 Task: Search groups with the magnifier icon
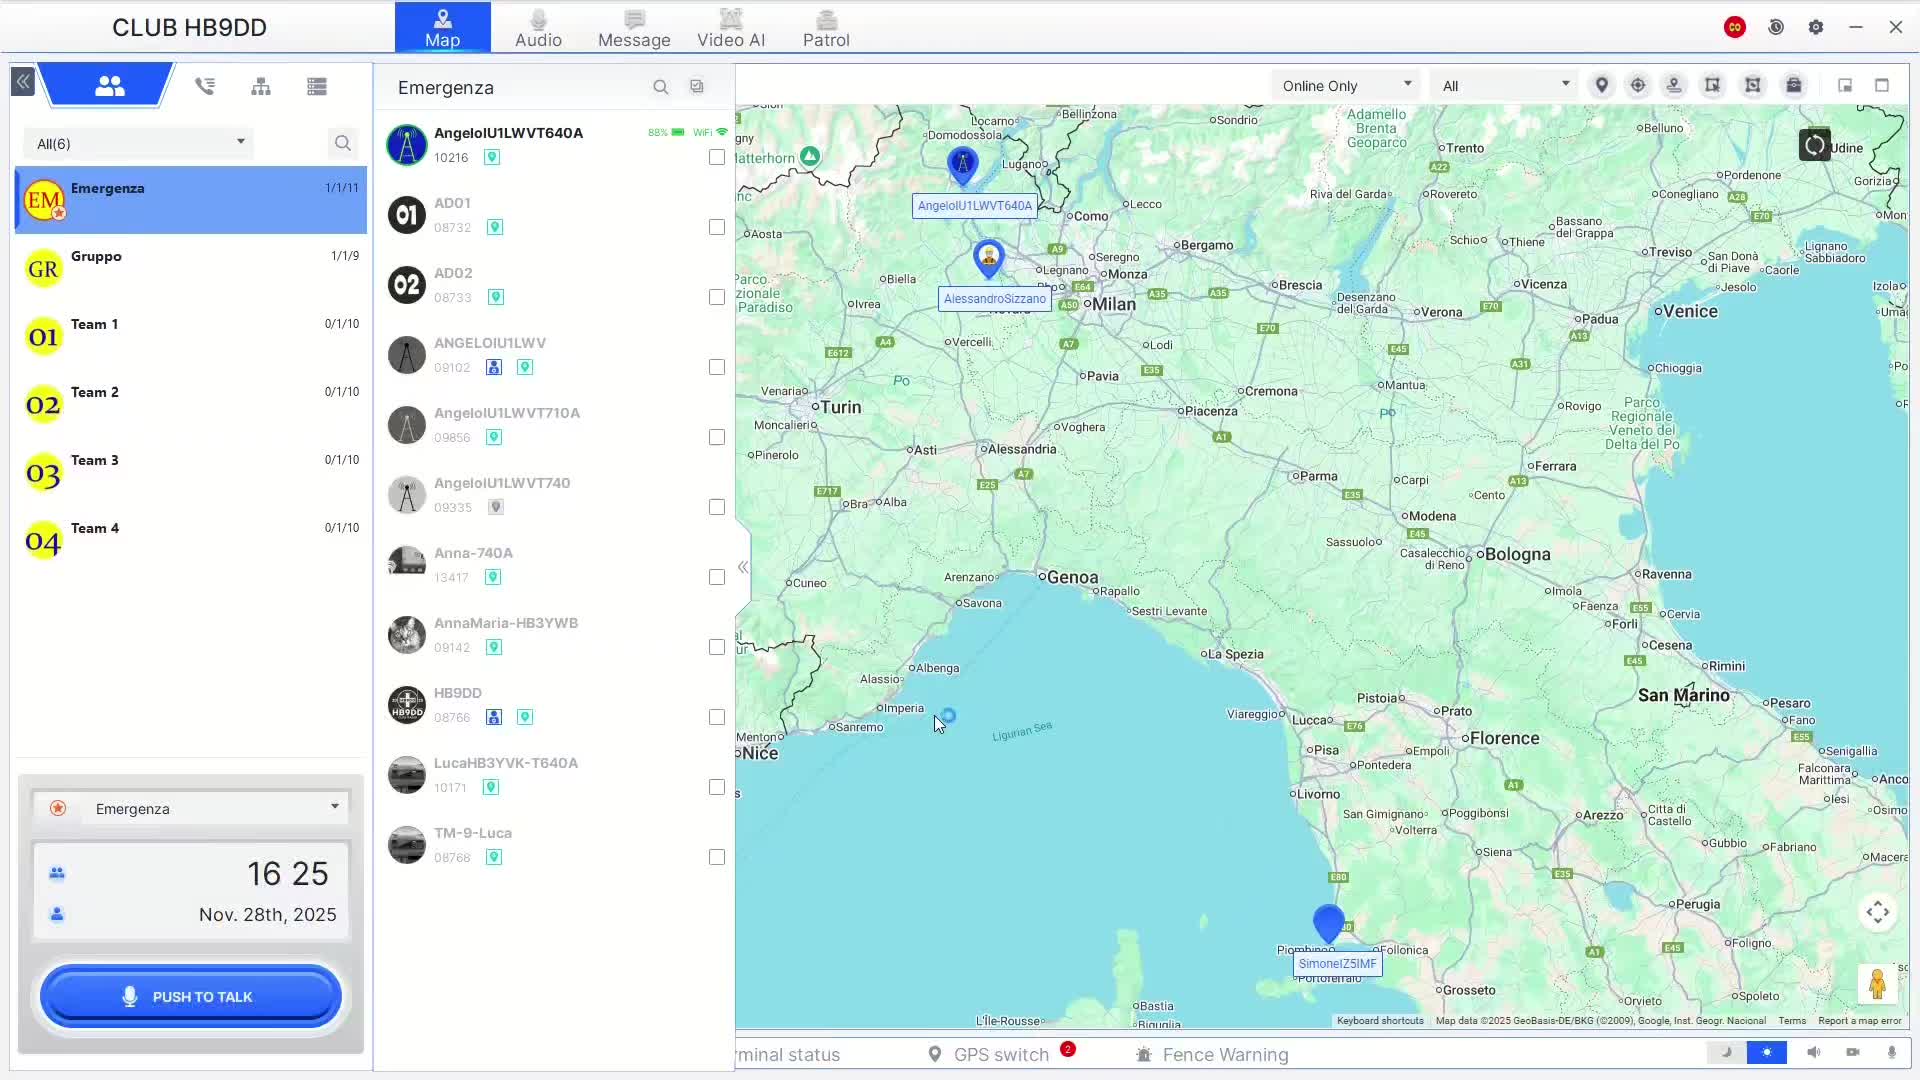pos(343,144)
